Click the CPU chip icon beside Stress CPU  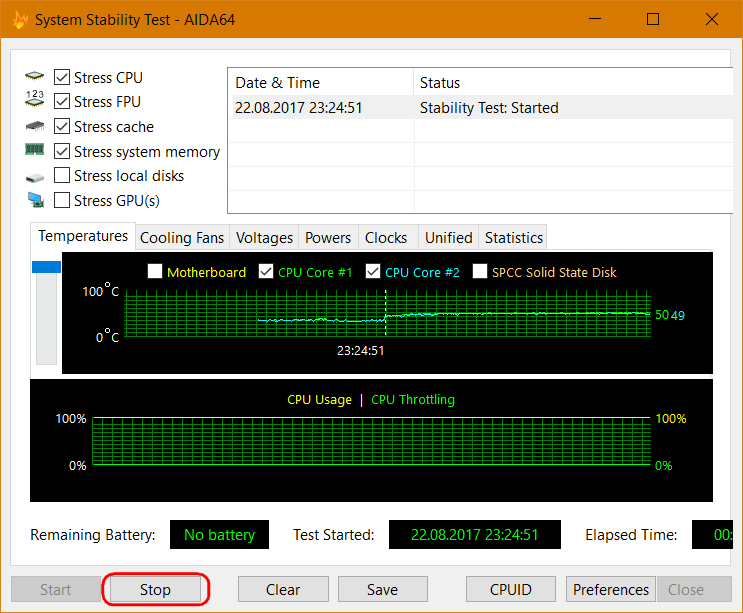tap(35, 76)
